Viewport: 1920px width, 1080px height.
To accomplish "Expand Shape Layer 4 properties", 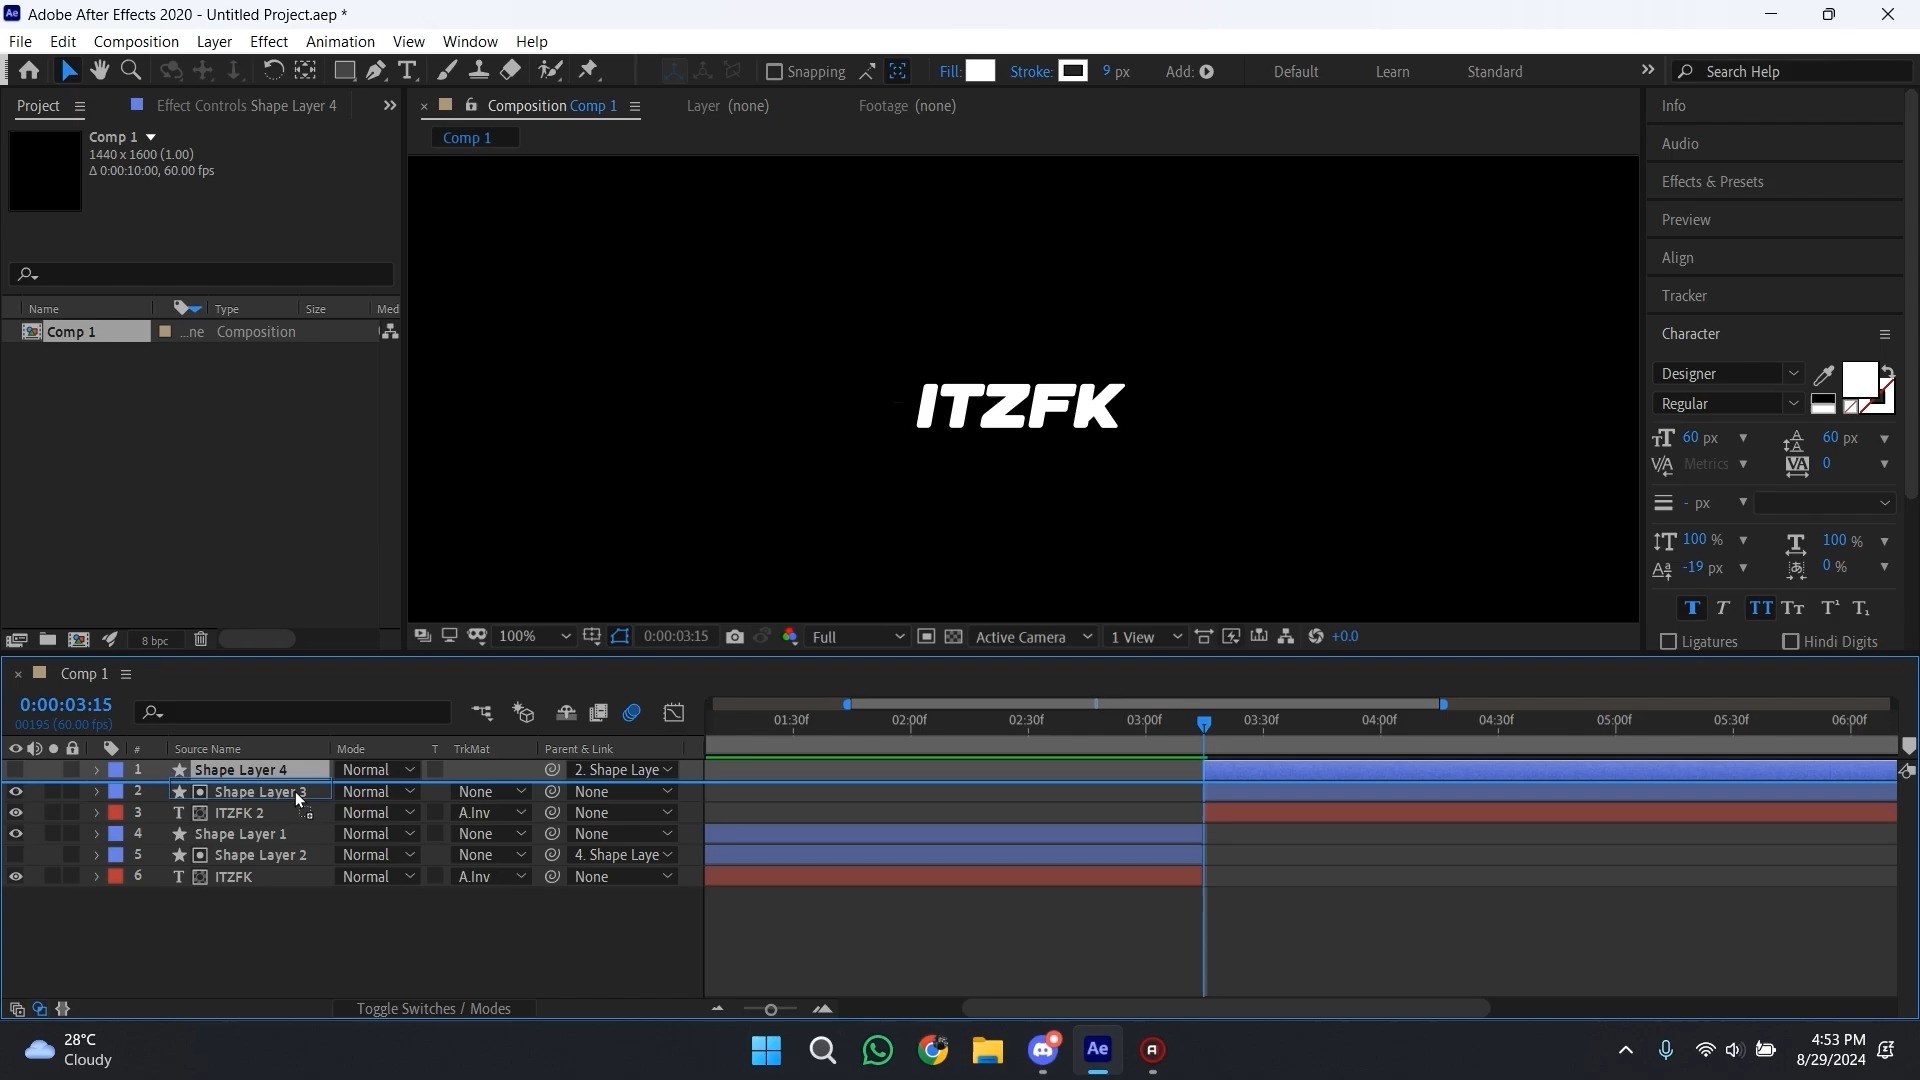I will coord(96,771).
